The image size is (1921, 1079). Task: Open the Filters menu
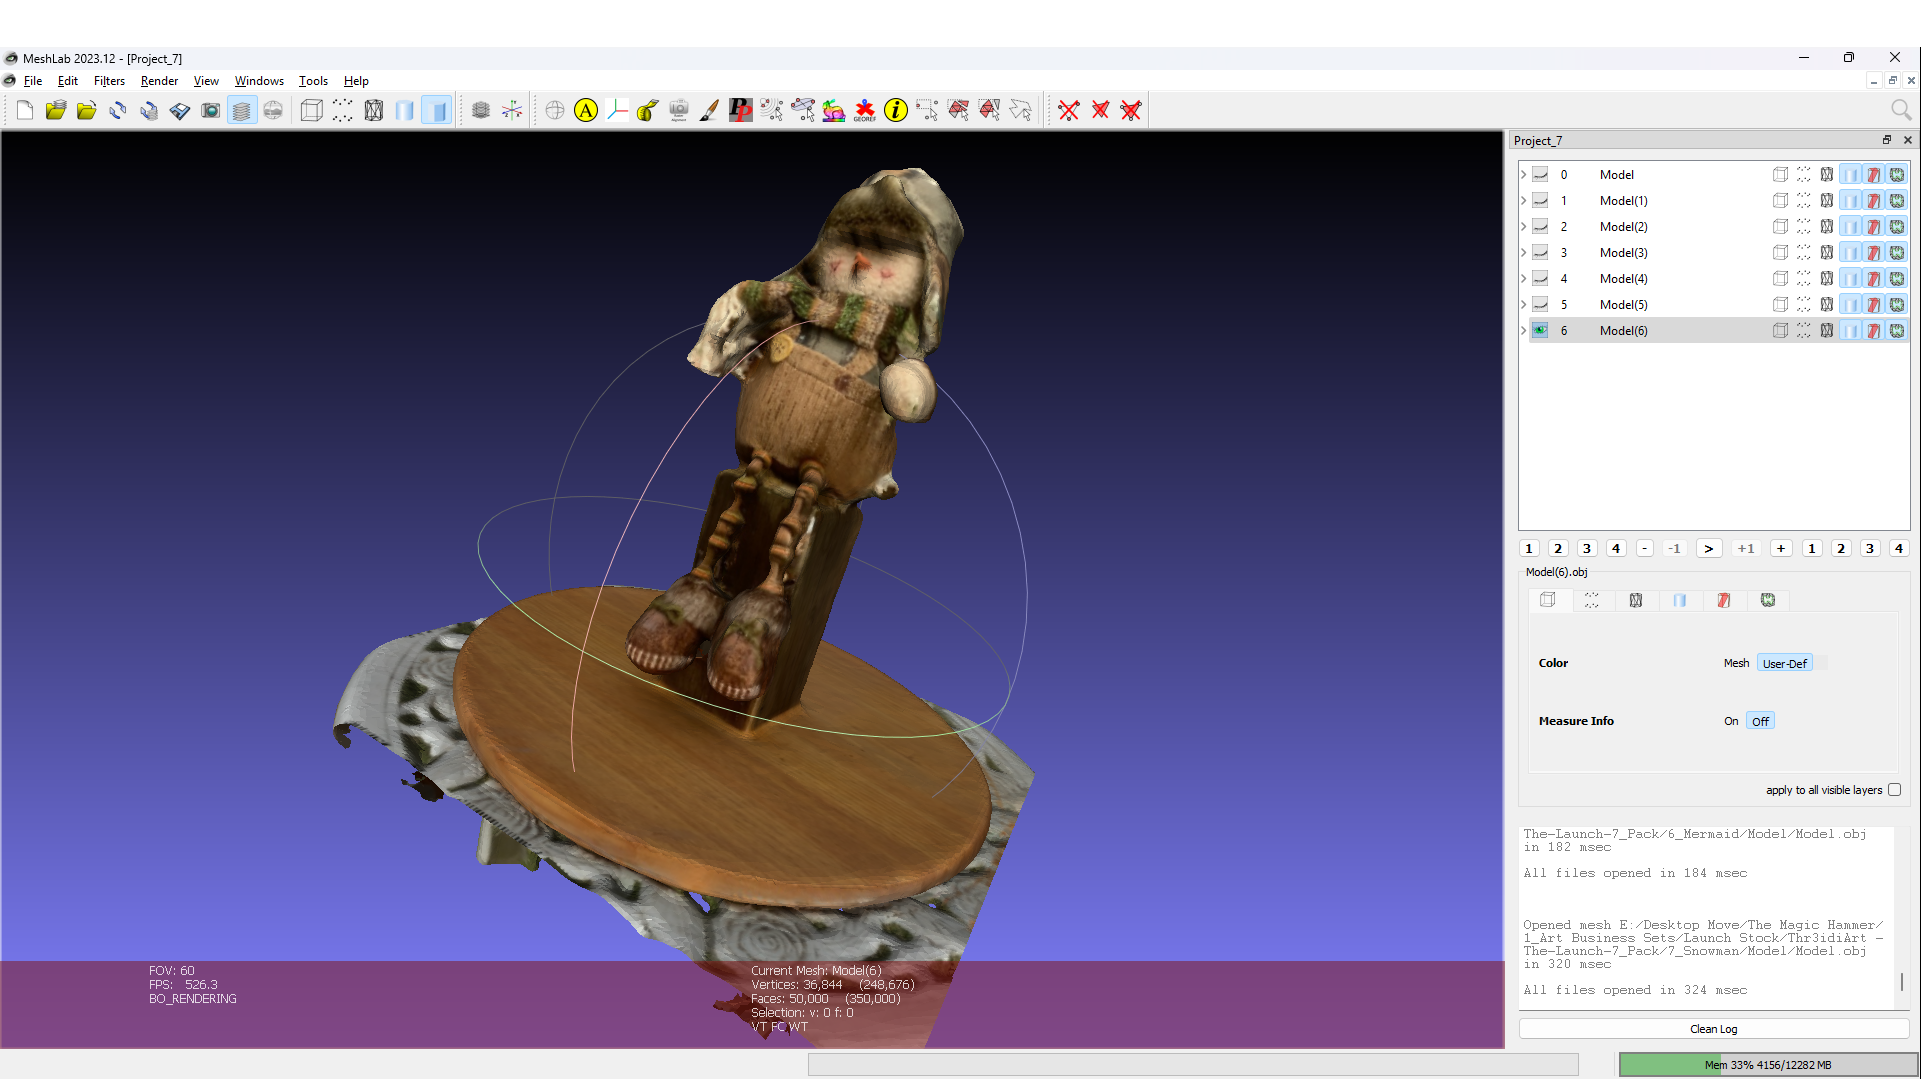(109, 81)
